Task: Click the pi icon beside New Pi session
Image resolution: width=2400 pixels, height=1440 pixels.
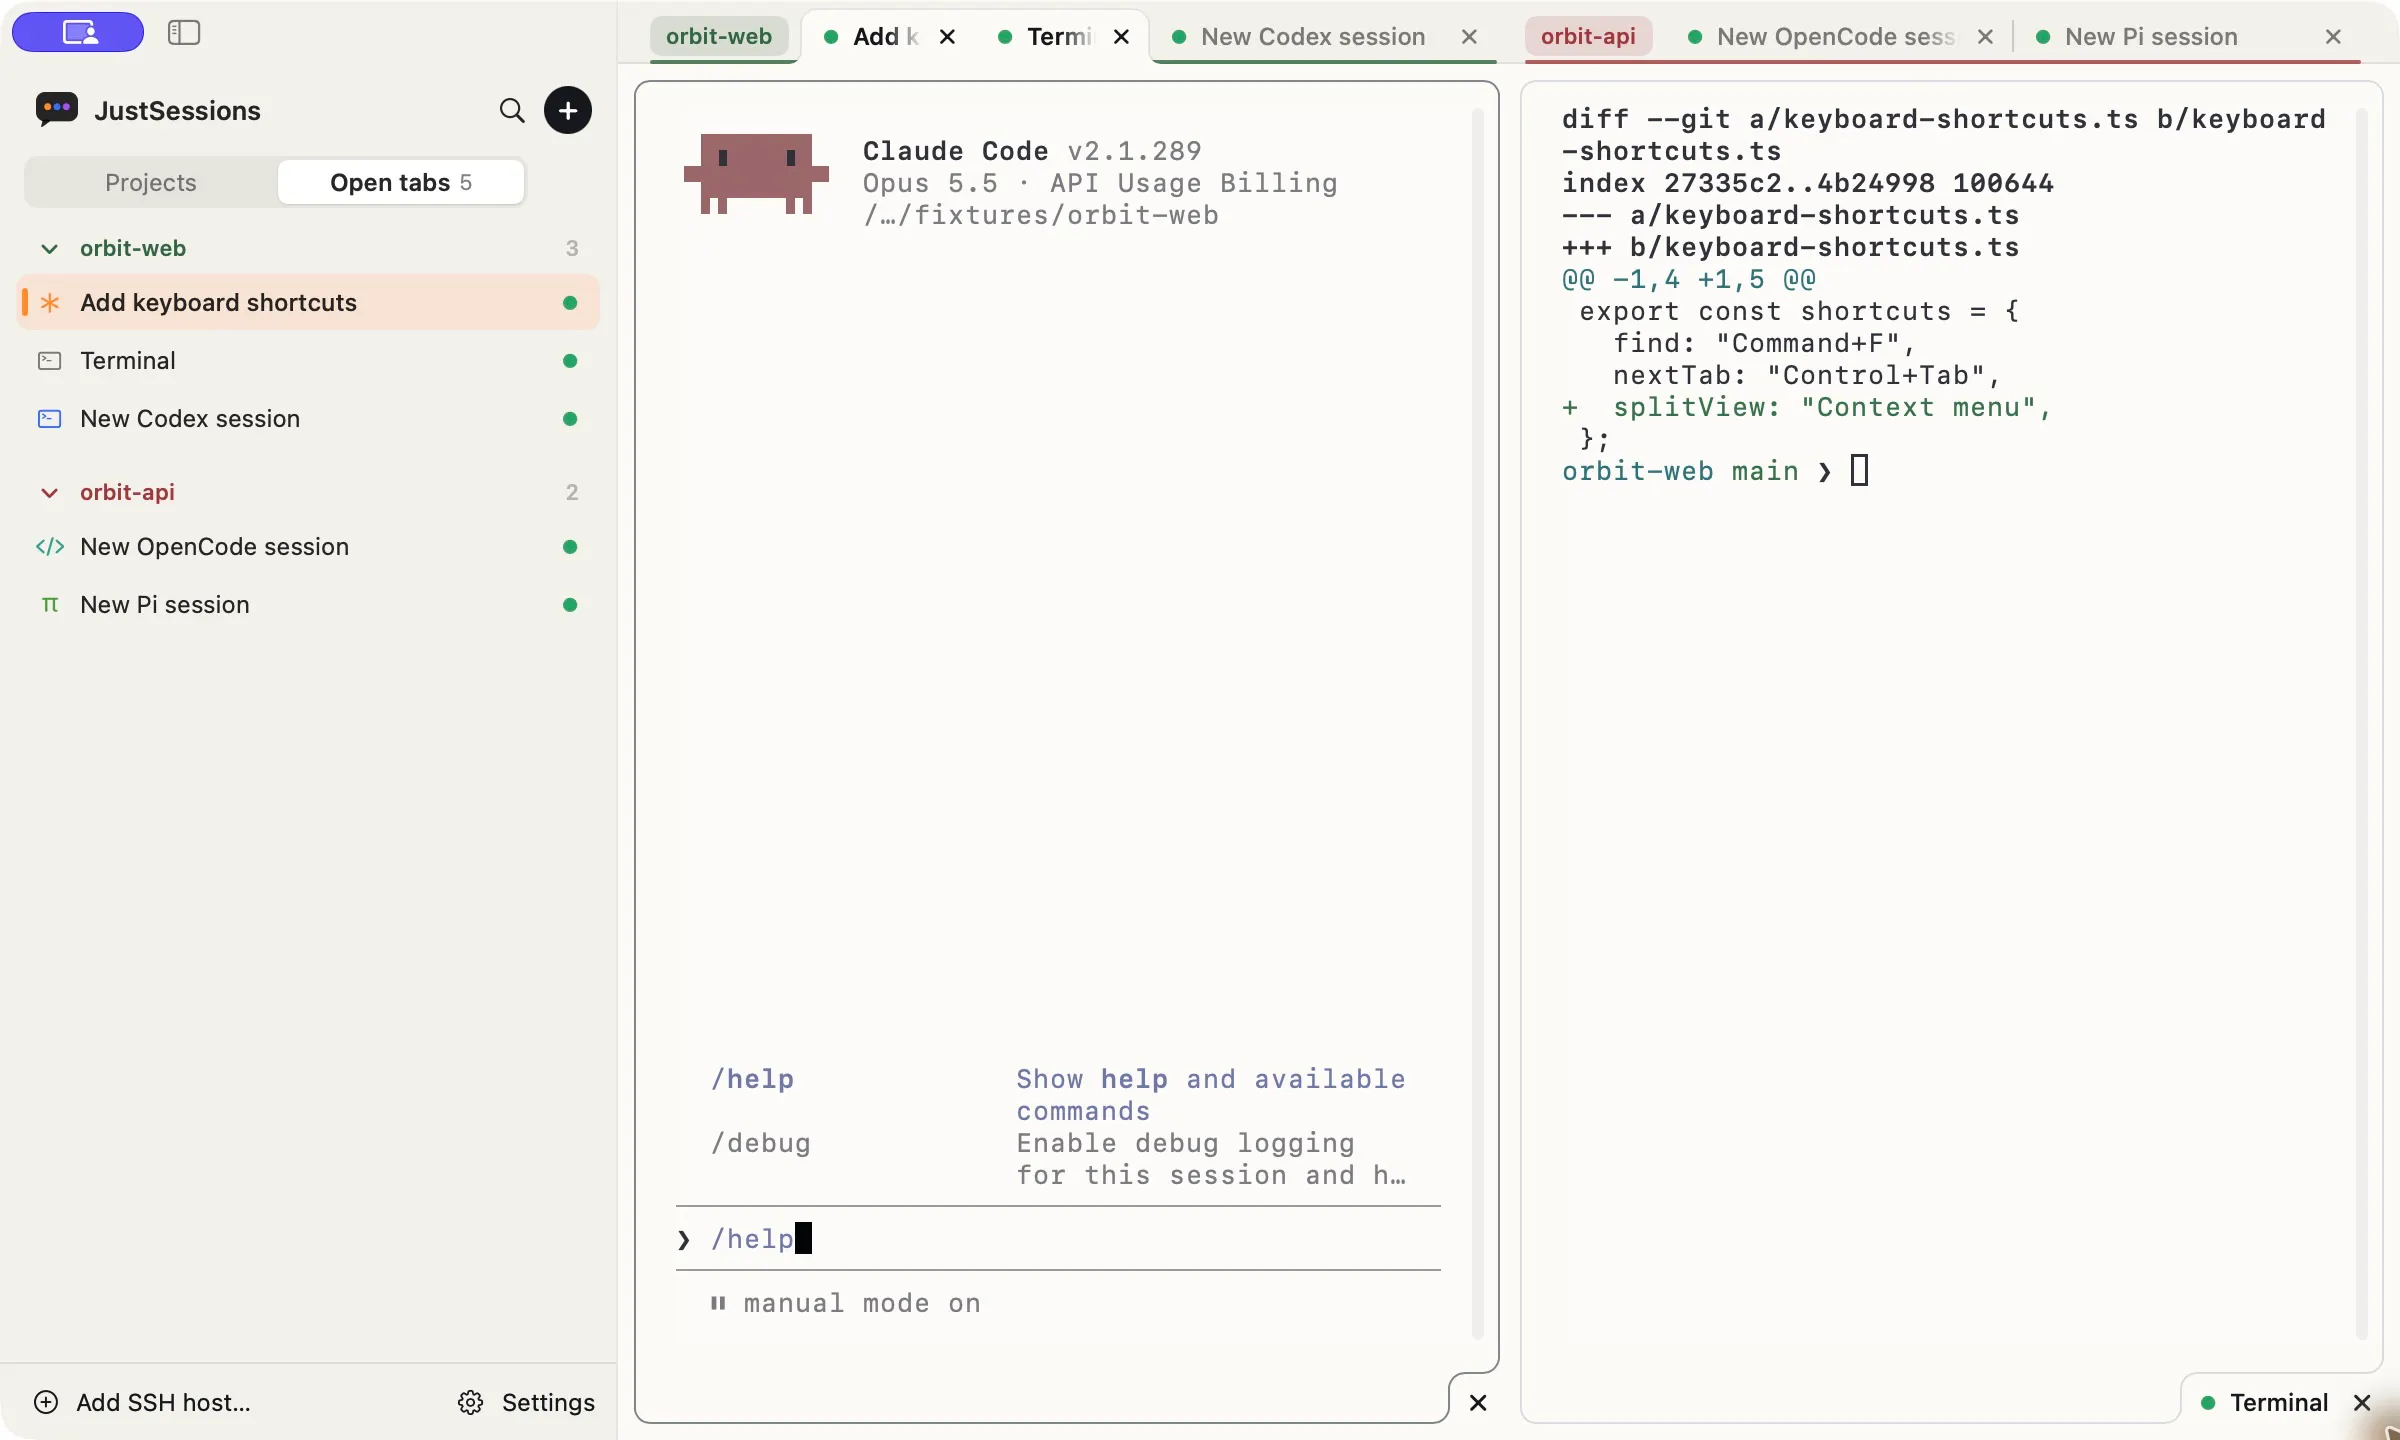Action: [x=50, y=604]
